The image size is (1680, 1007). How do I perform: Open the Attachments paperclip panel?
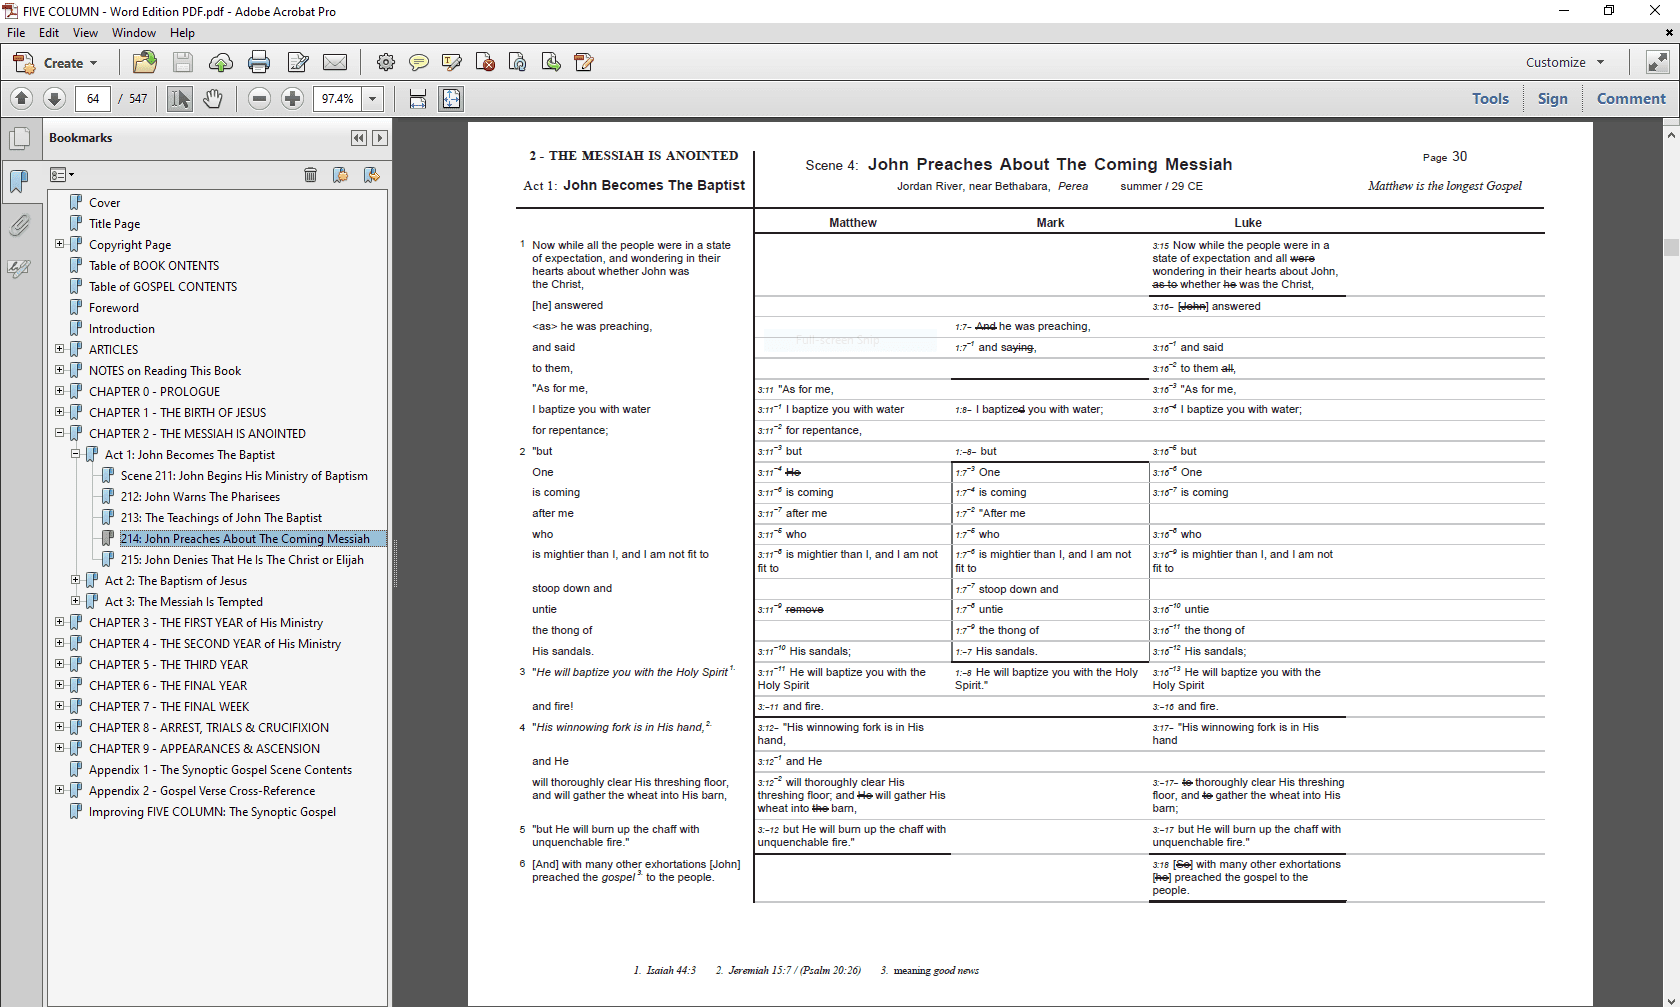point(19,224)
